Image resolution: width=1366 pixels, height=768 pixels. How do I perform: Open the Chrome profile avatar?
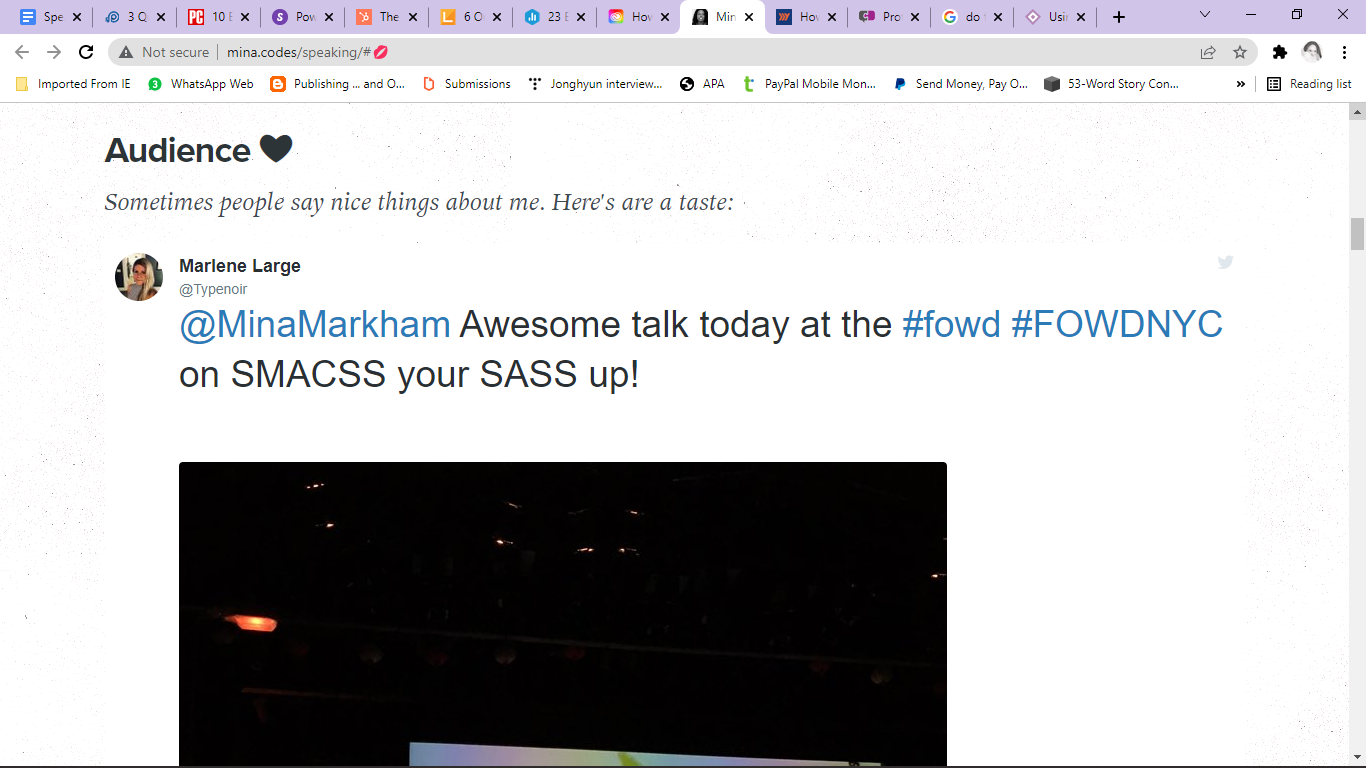1312,52
